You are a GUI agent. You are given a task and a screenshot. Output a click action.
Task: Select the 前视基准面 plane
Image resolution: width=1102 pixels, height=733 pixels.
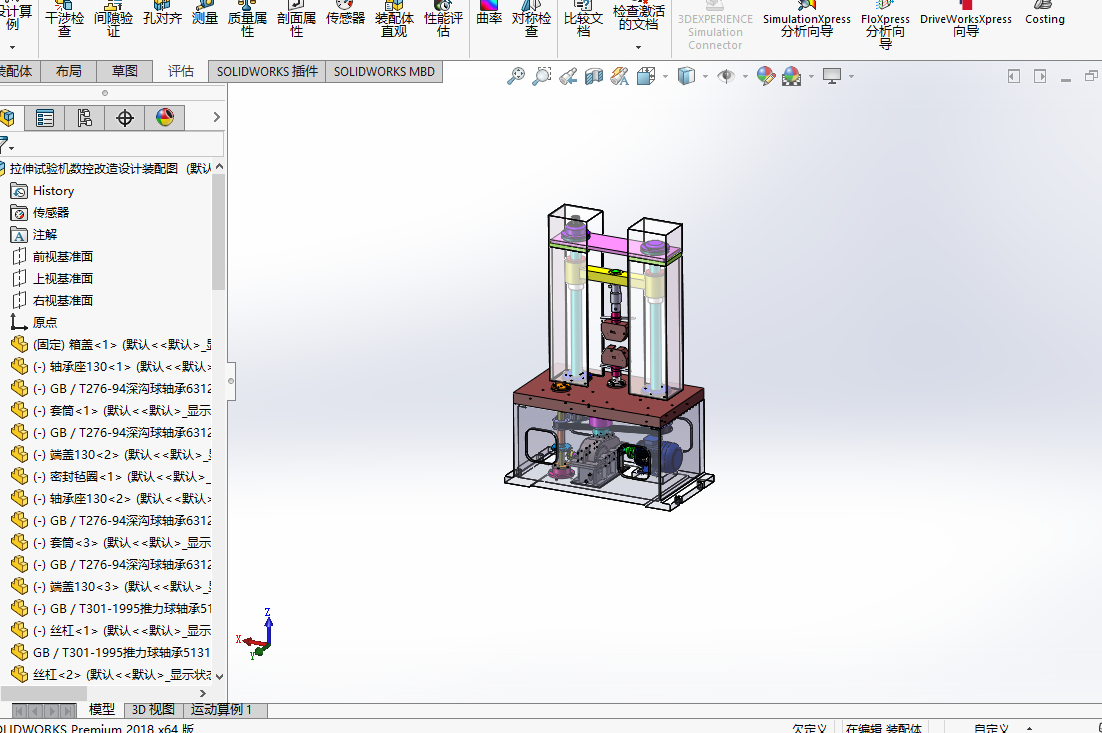[53, 257]
